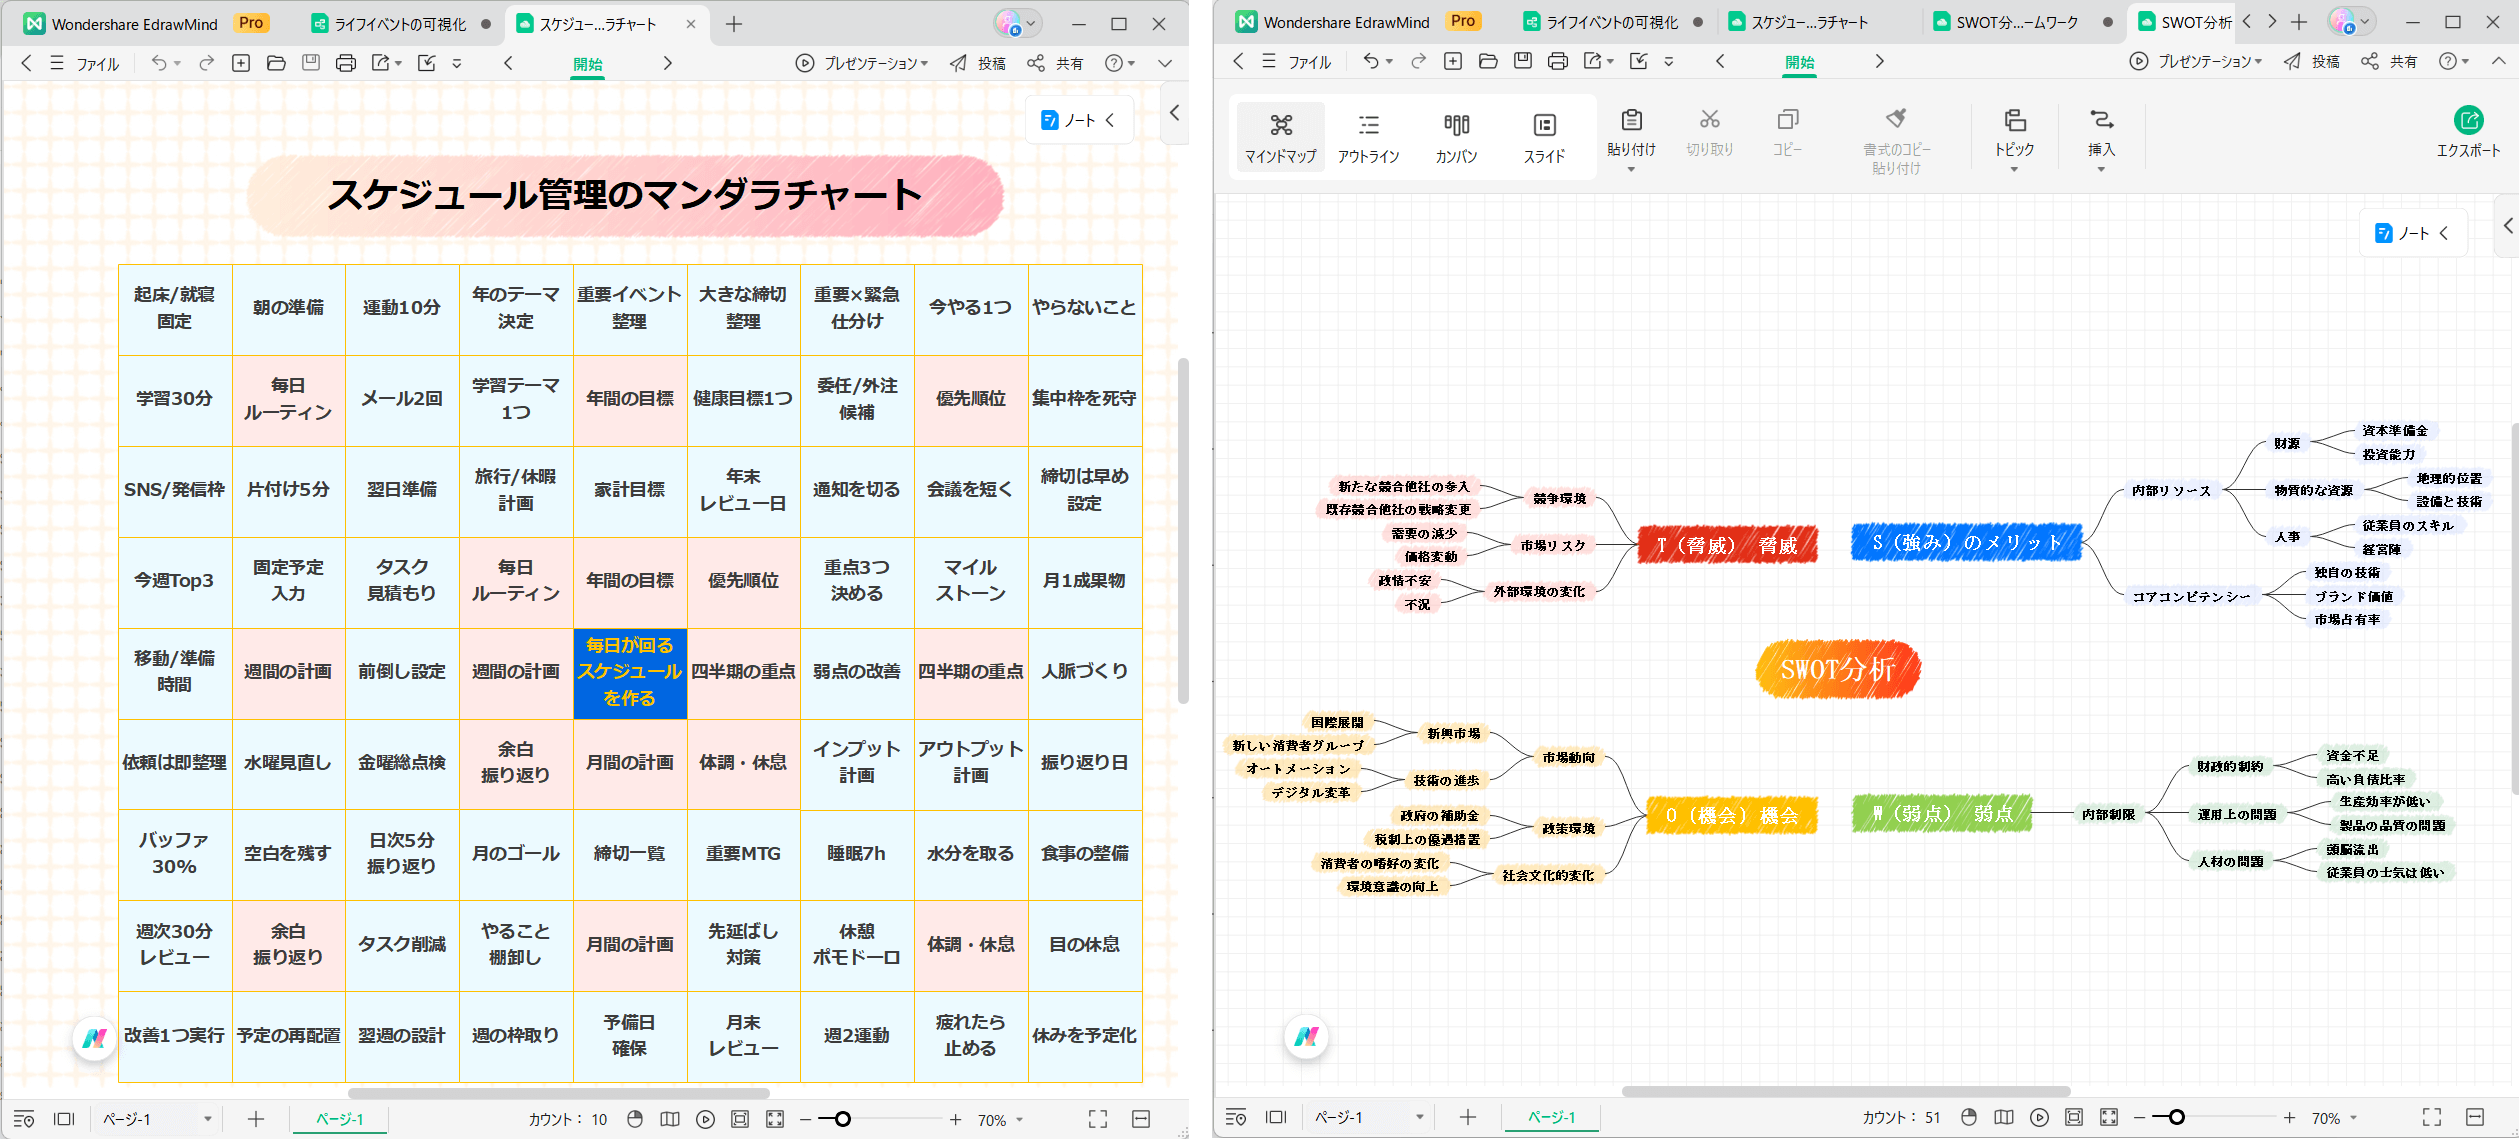Screen dimensions: 2519x1140
Task: Switch to the アウトライン (outline) view
Action: (1368, 135)
